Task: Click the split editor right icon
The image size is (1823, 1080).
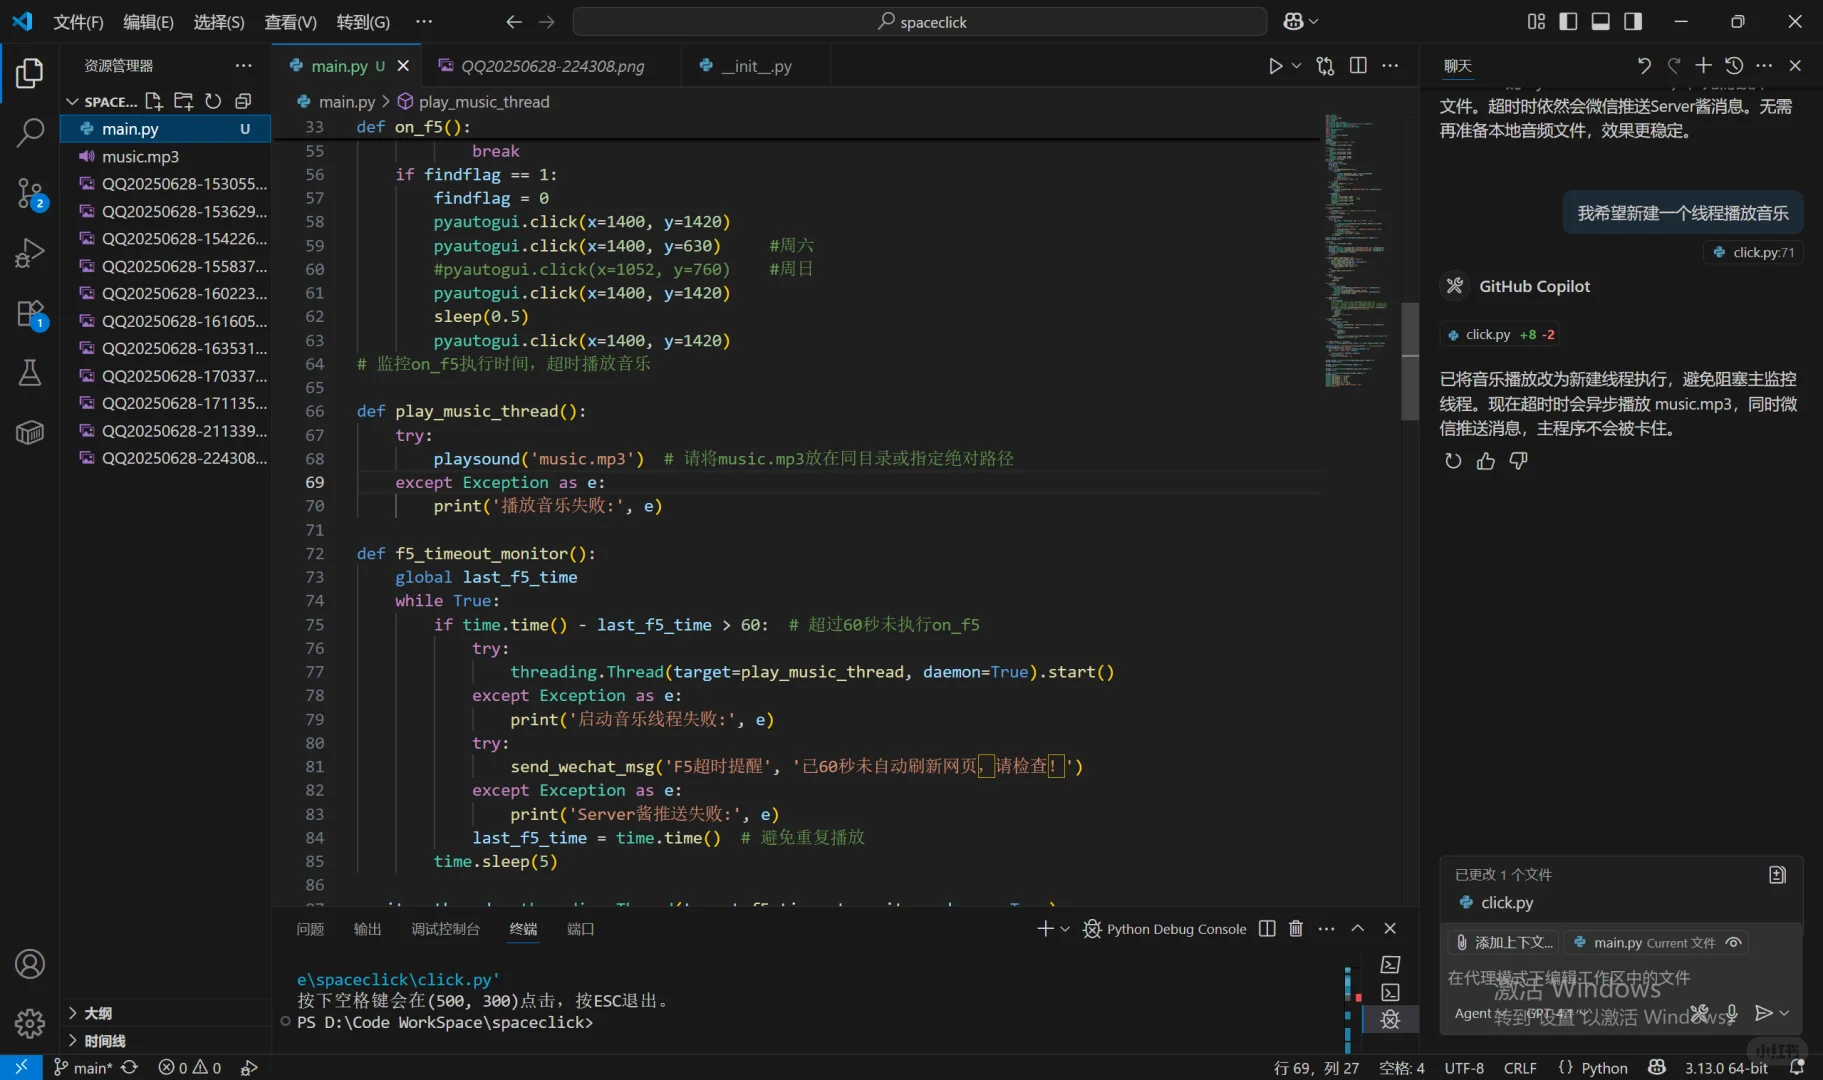Action: click(x=1358, y=66)
